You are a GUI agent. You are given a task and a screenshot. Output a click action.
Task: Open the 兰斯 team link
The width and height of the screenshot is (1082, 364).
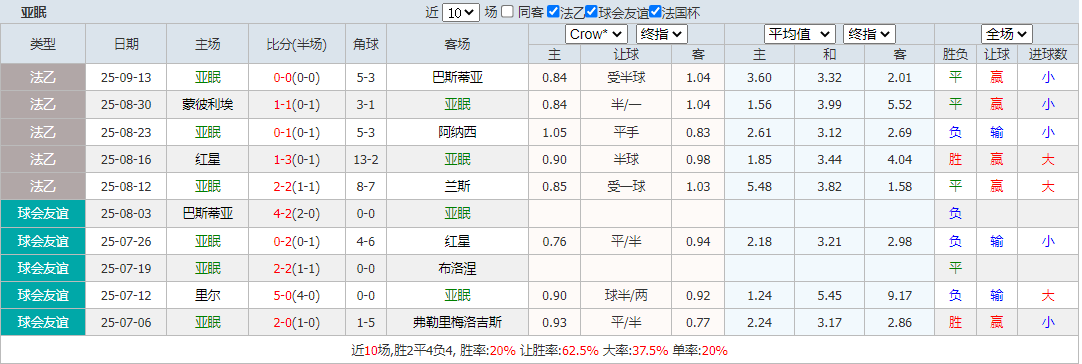point(458,186)
